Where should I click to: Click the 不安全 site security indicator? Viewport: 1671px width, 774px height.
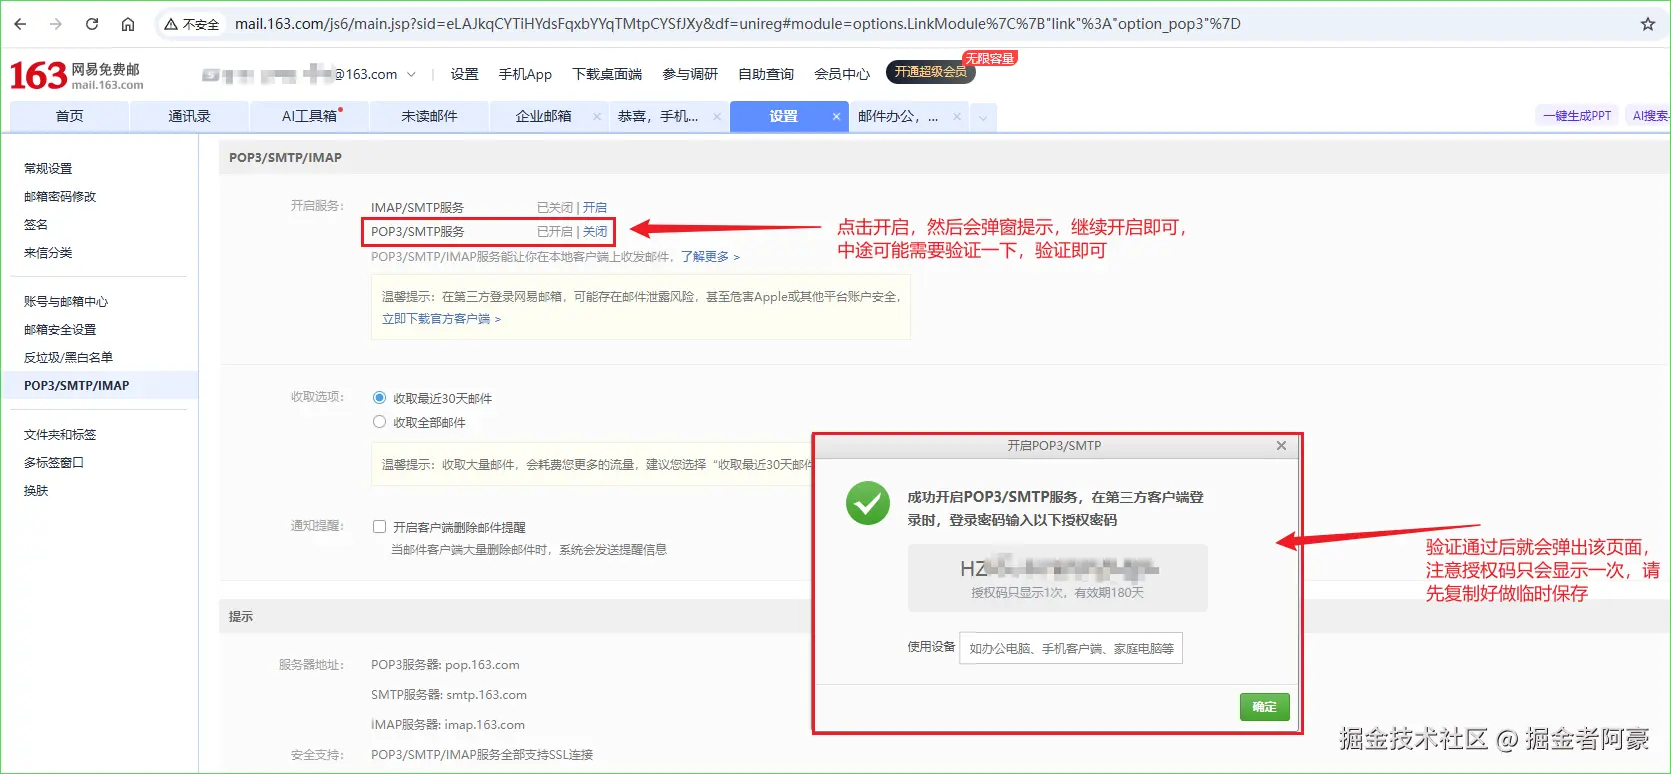[x=192, y=24]
